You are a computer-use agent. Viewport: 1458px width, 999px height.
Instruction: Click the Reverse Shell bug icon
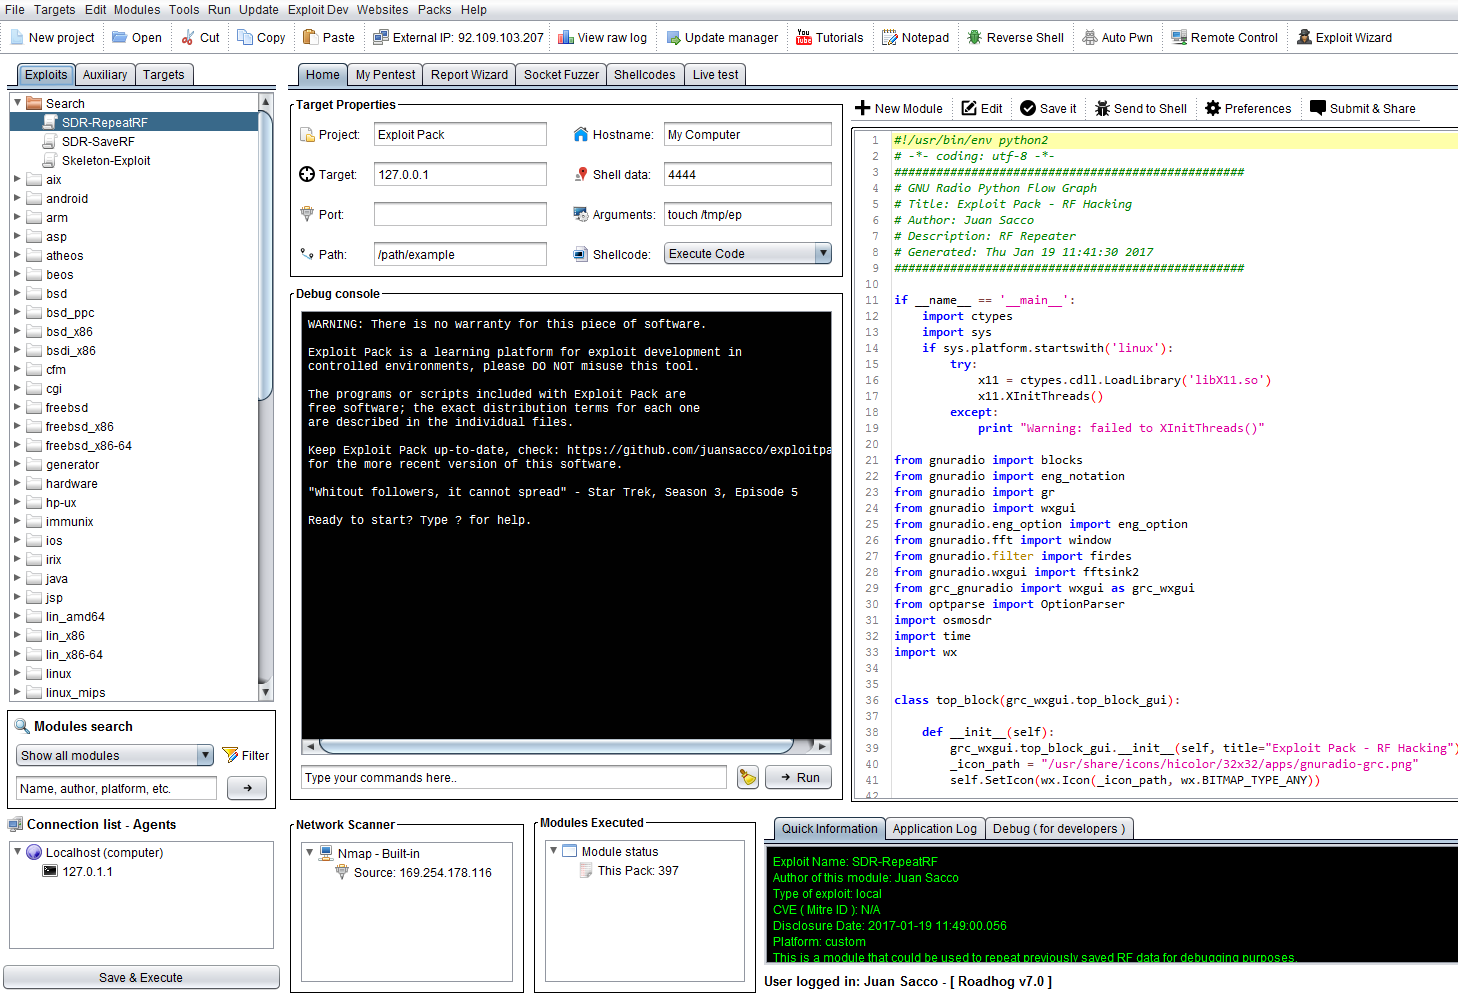975,38
